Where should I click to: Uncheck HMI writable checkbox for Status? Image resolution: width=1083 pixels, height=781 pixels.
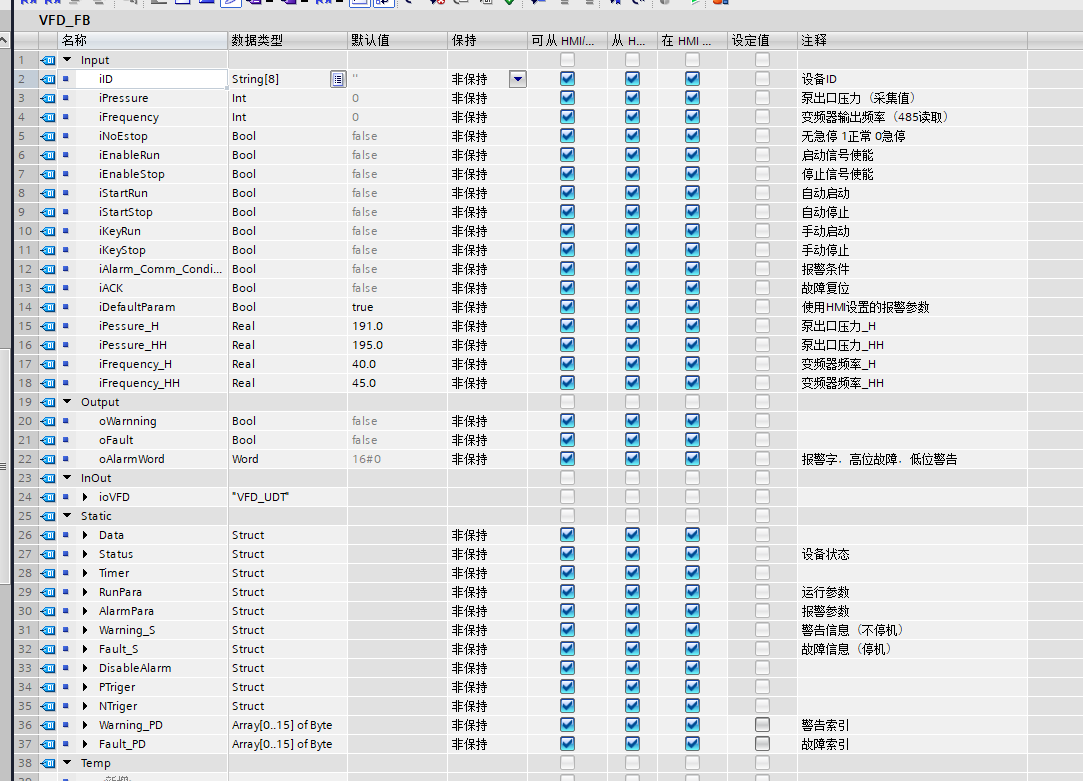(x=632, y=554)
